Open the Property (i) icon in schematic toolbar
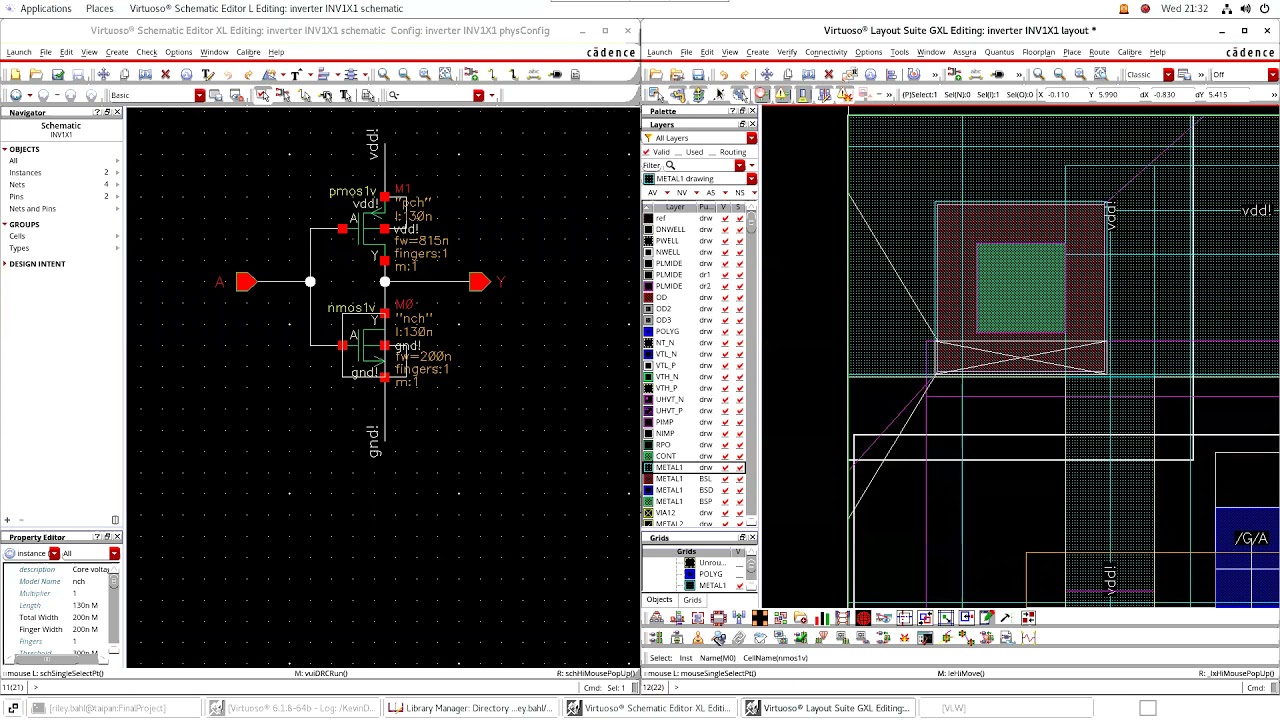Viewport: 1280px width, 720px height. (x=186, y=74)
